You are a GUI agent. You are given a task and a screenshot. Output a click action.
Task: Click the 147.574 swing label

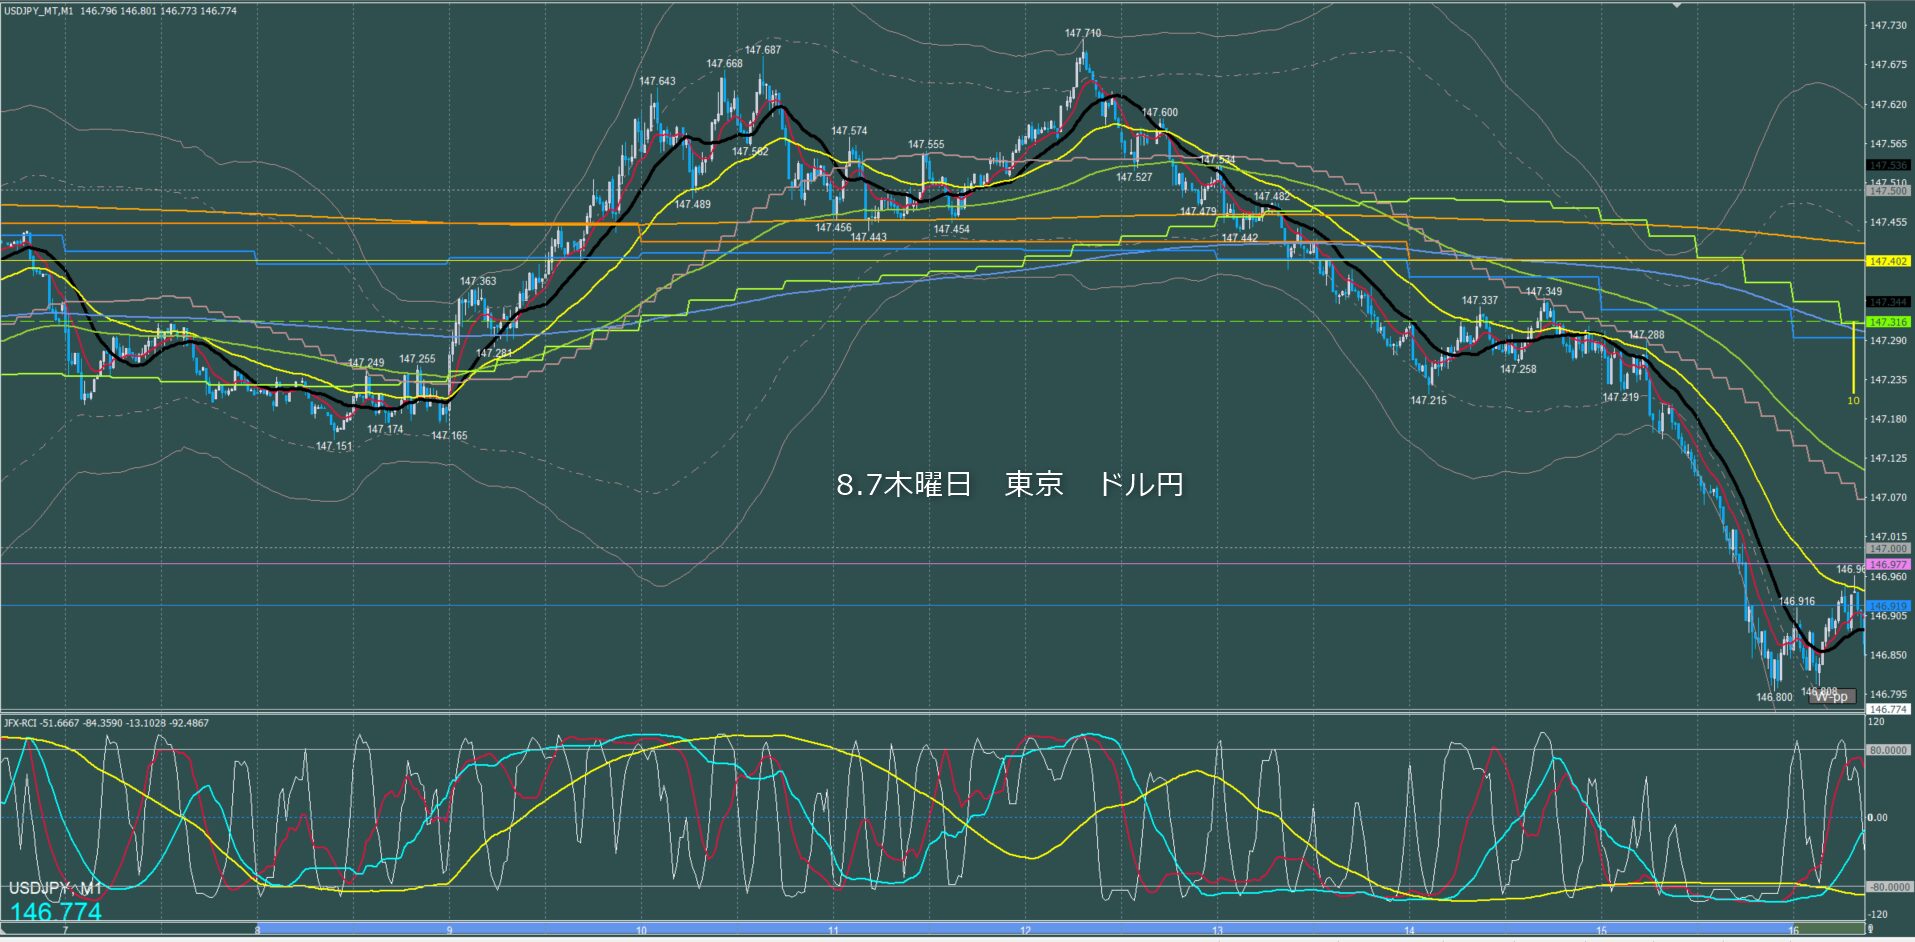click(849, 131)
